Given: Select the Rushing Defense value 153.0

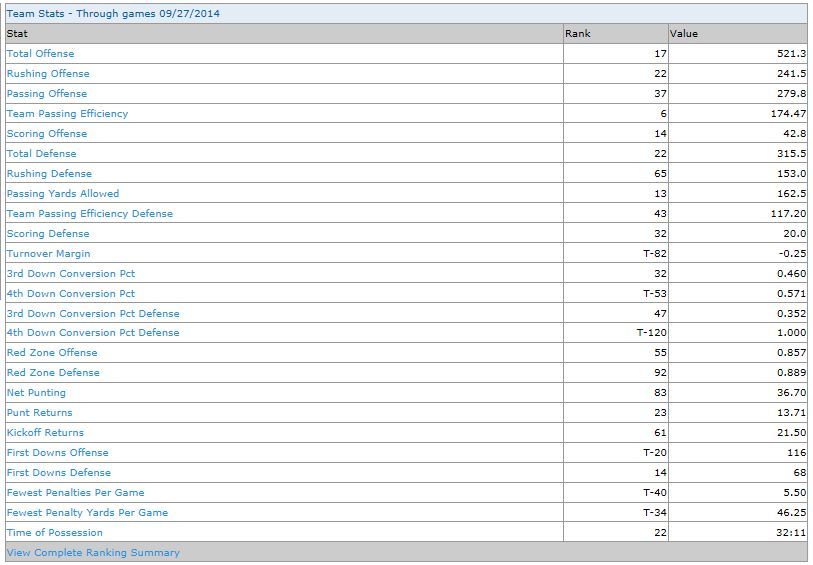Looking at the screenshot, I should coord(791,173).
